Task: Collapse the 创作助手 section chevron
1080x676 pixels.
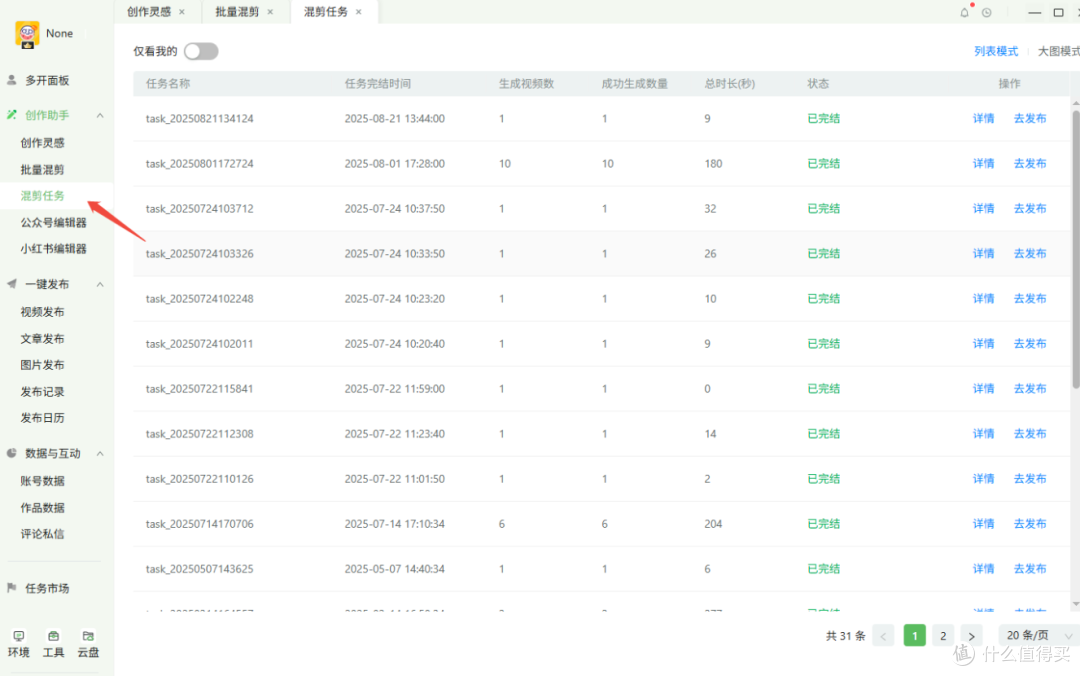Action: tap(100, 115)
